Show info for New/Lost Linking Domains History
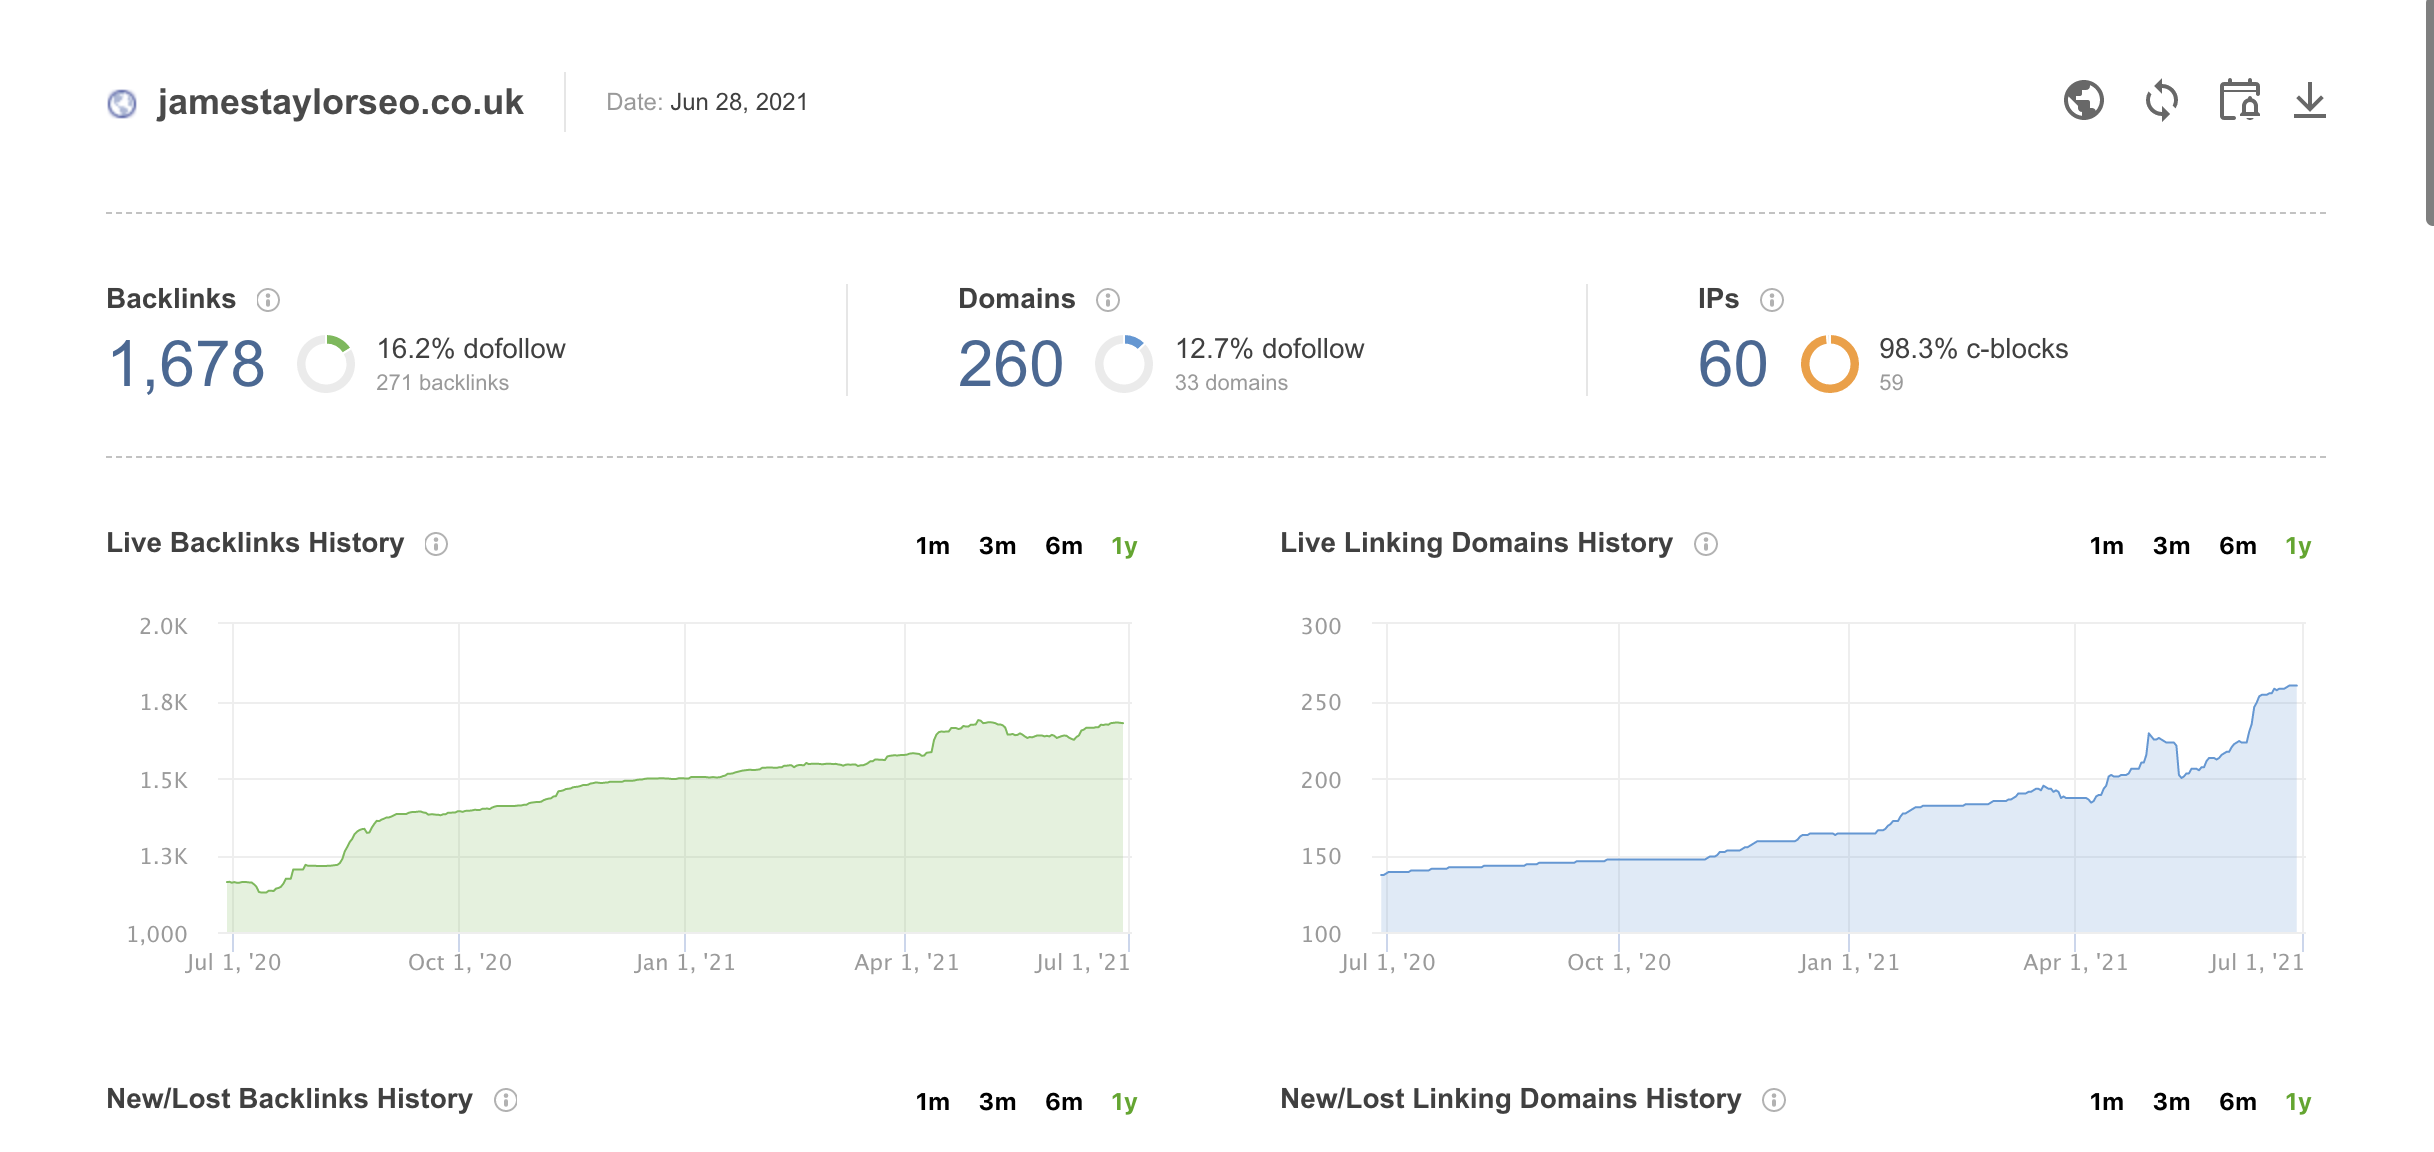This screenshot has height=1152, width=2434. pyautogui.click(x=1774, y=1099)
